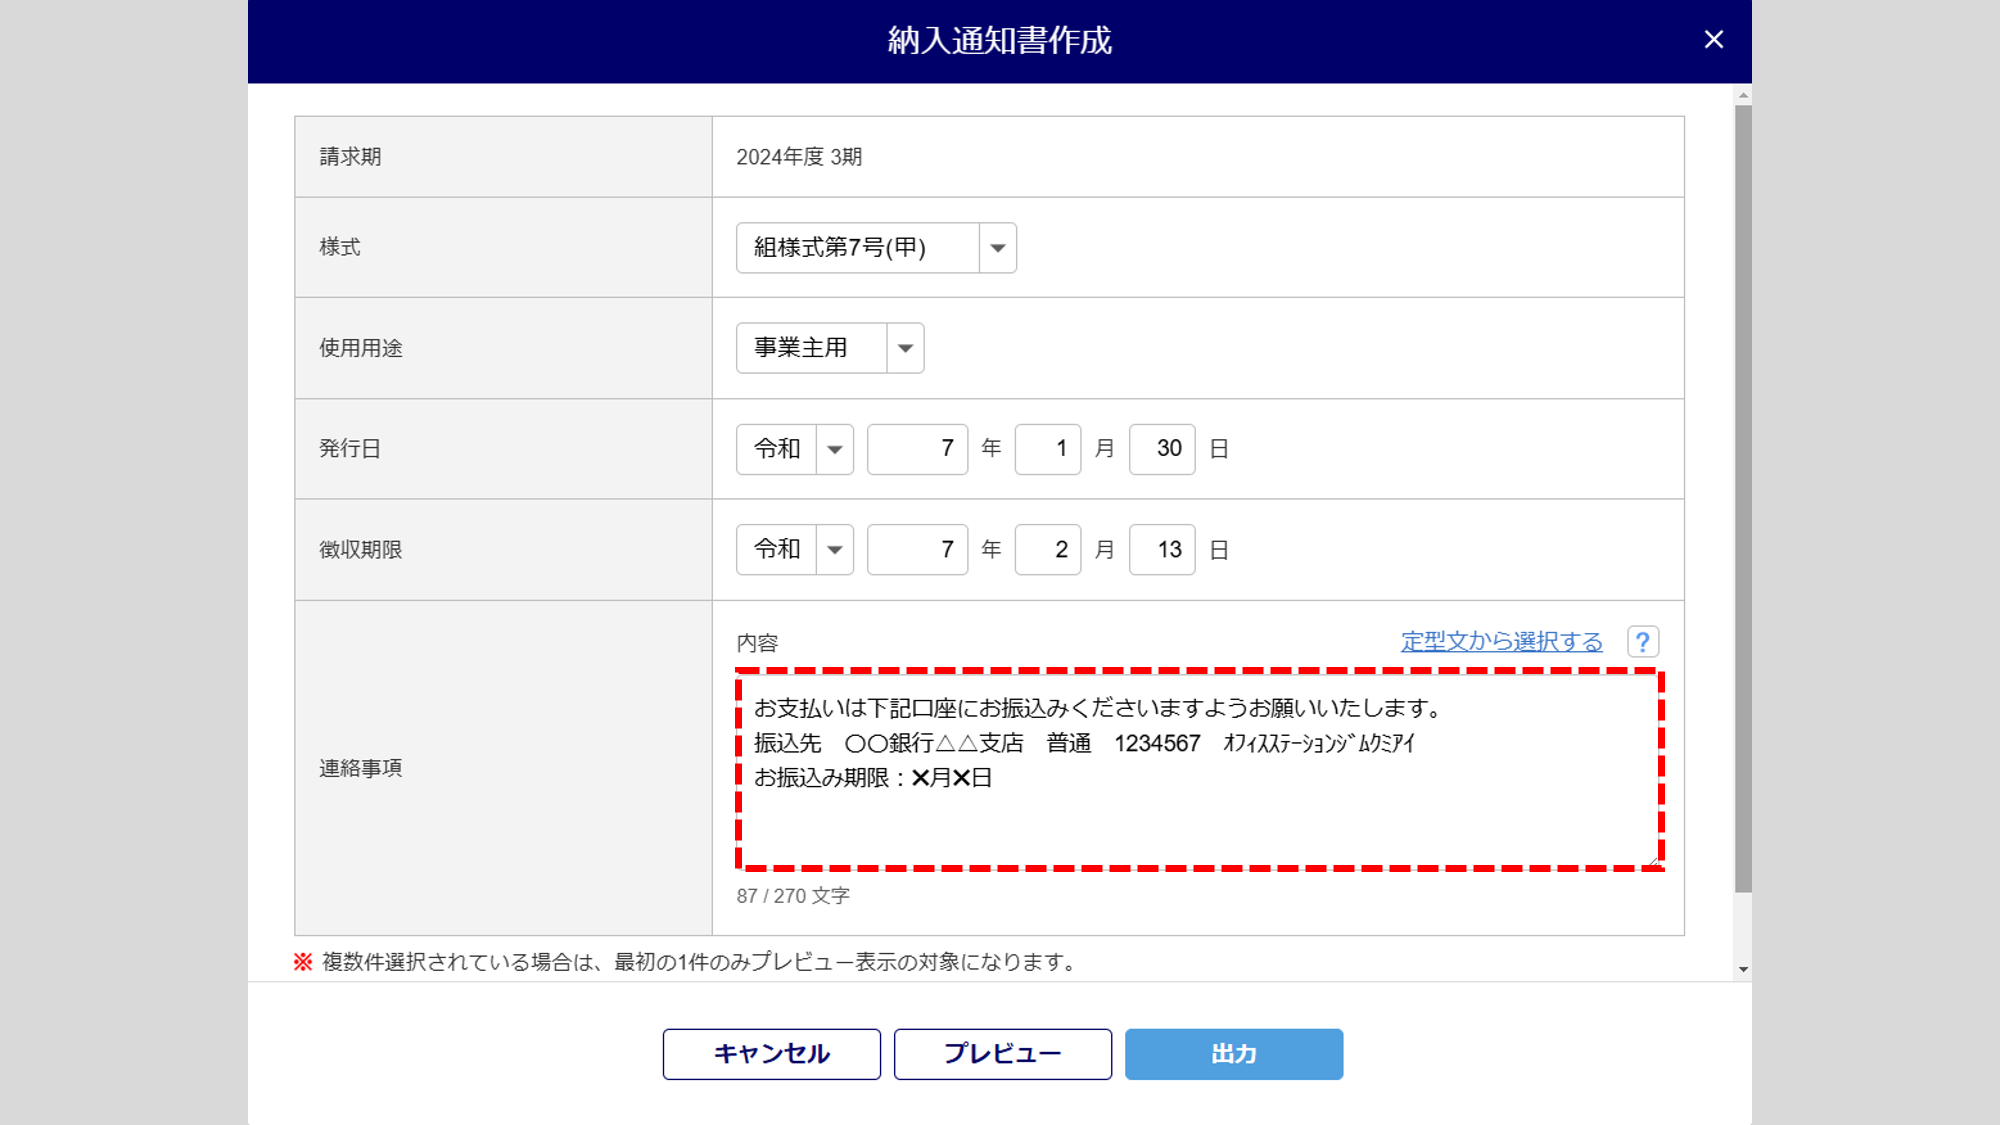Click the scrollbar down arrow
2000x1125 pixels.
(1743, 969)
